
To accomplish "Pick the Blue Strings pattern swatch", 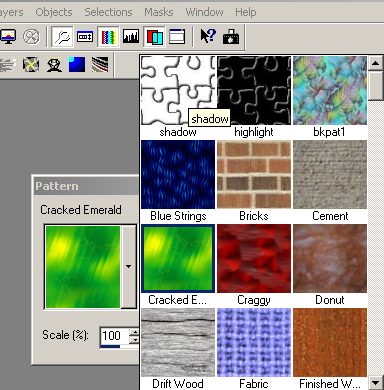I will [x=178, y=174].
